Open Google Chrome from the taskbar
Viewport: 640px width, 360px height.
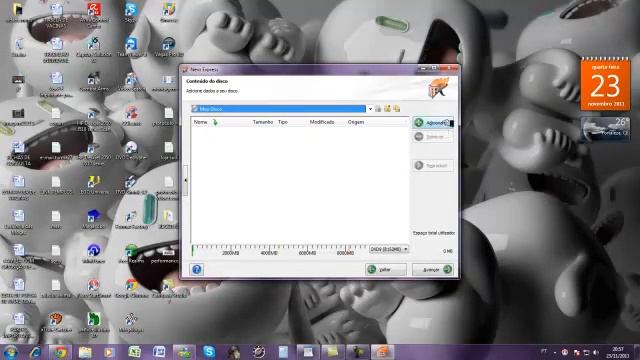[x=60, y=352]
